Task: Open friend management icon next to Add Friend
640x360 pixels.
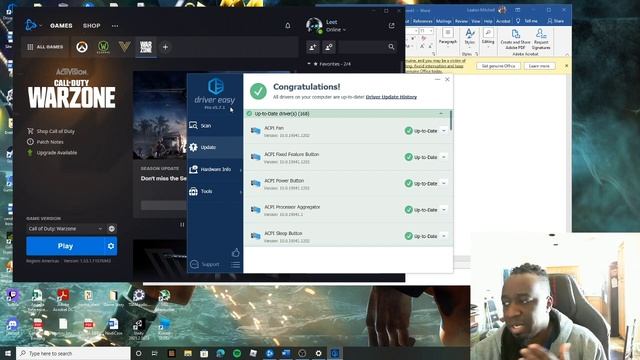Action: pos(329,47)
